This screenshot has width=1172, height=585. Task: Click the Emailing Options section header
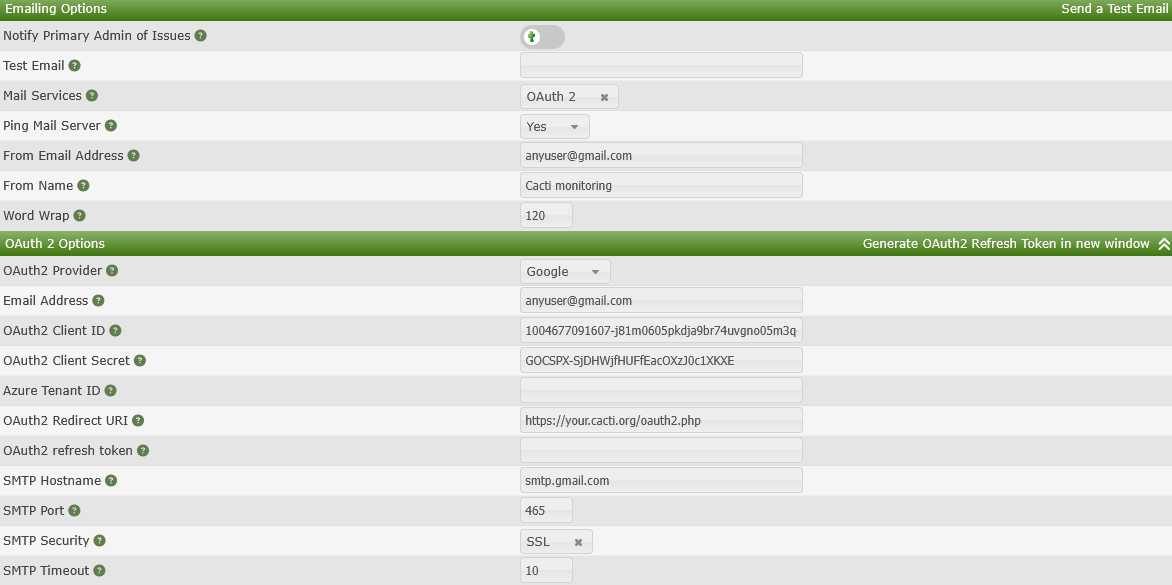click(x=55, y=9)
